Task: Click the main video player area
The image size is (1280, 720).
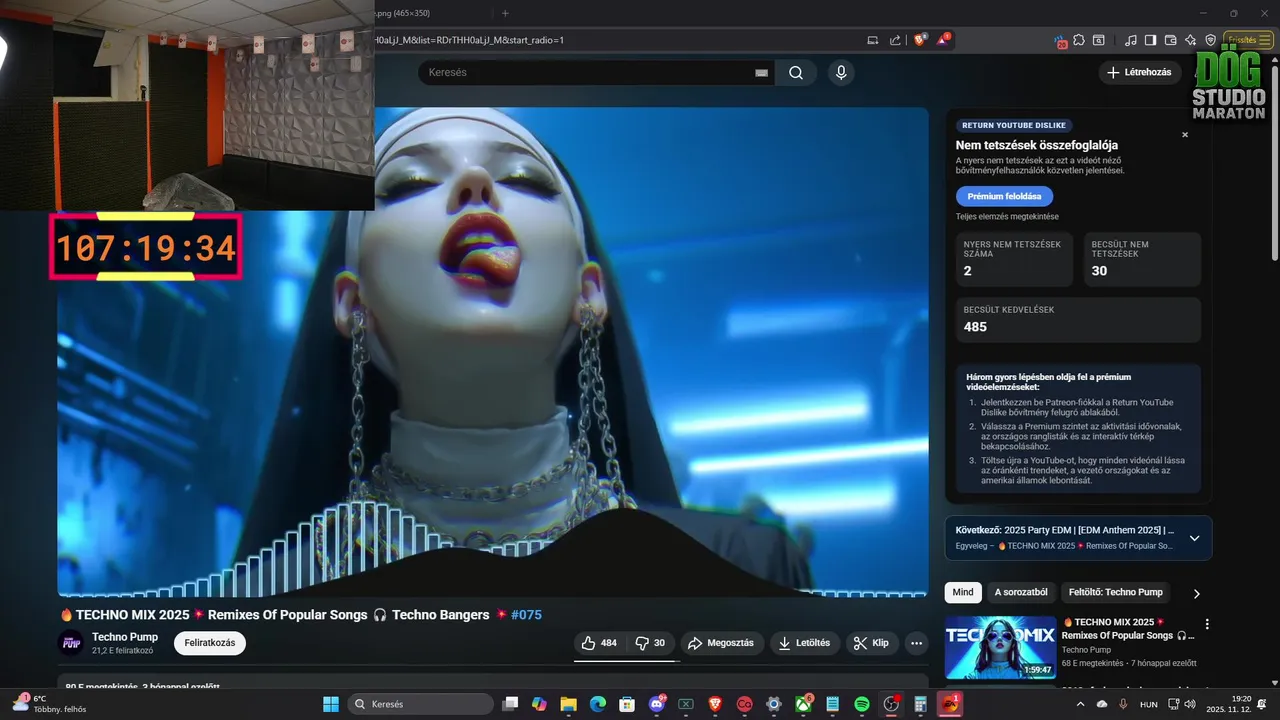Action: click(493, 352)
